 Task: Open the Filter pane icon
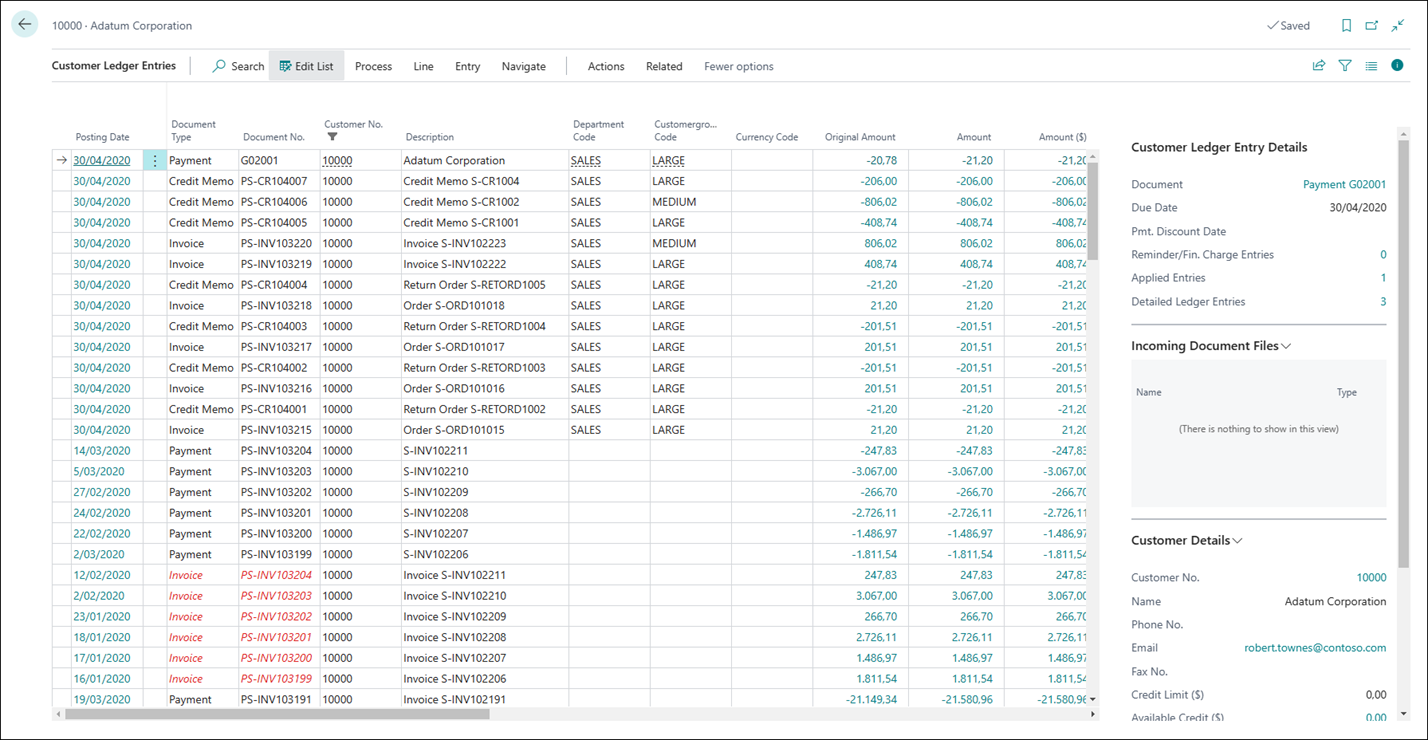[1344, 64]
